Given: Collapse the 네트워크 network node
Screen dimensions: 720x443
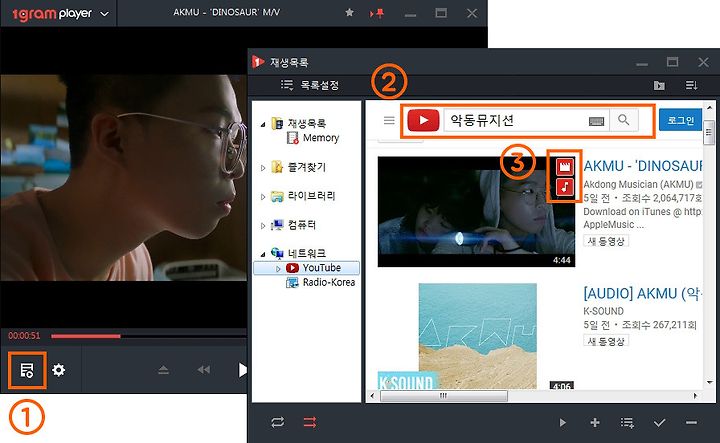Looking at the screenshot, I should (x=263, y=254).
